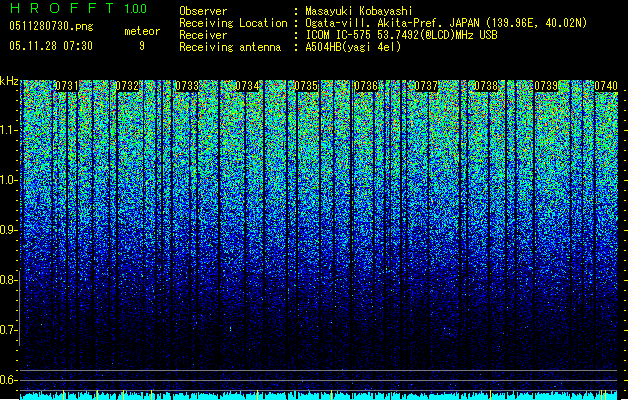Click the 1.1 frequency axis label
Image resolution: width=629 pixels, height=400 pixels.
point(8,130)
